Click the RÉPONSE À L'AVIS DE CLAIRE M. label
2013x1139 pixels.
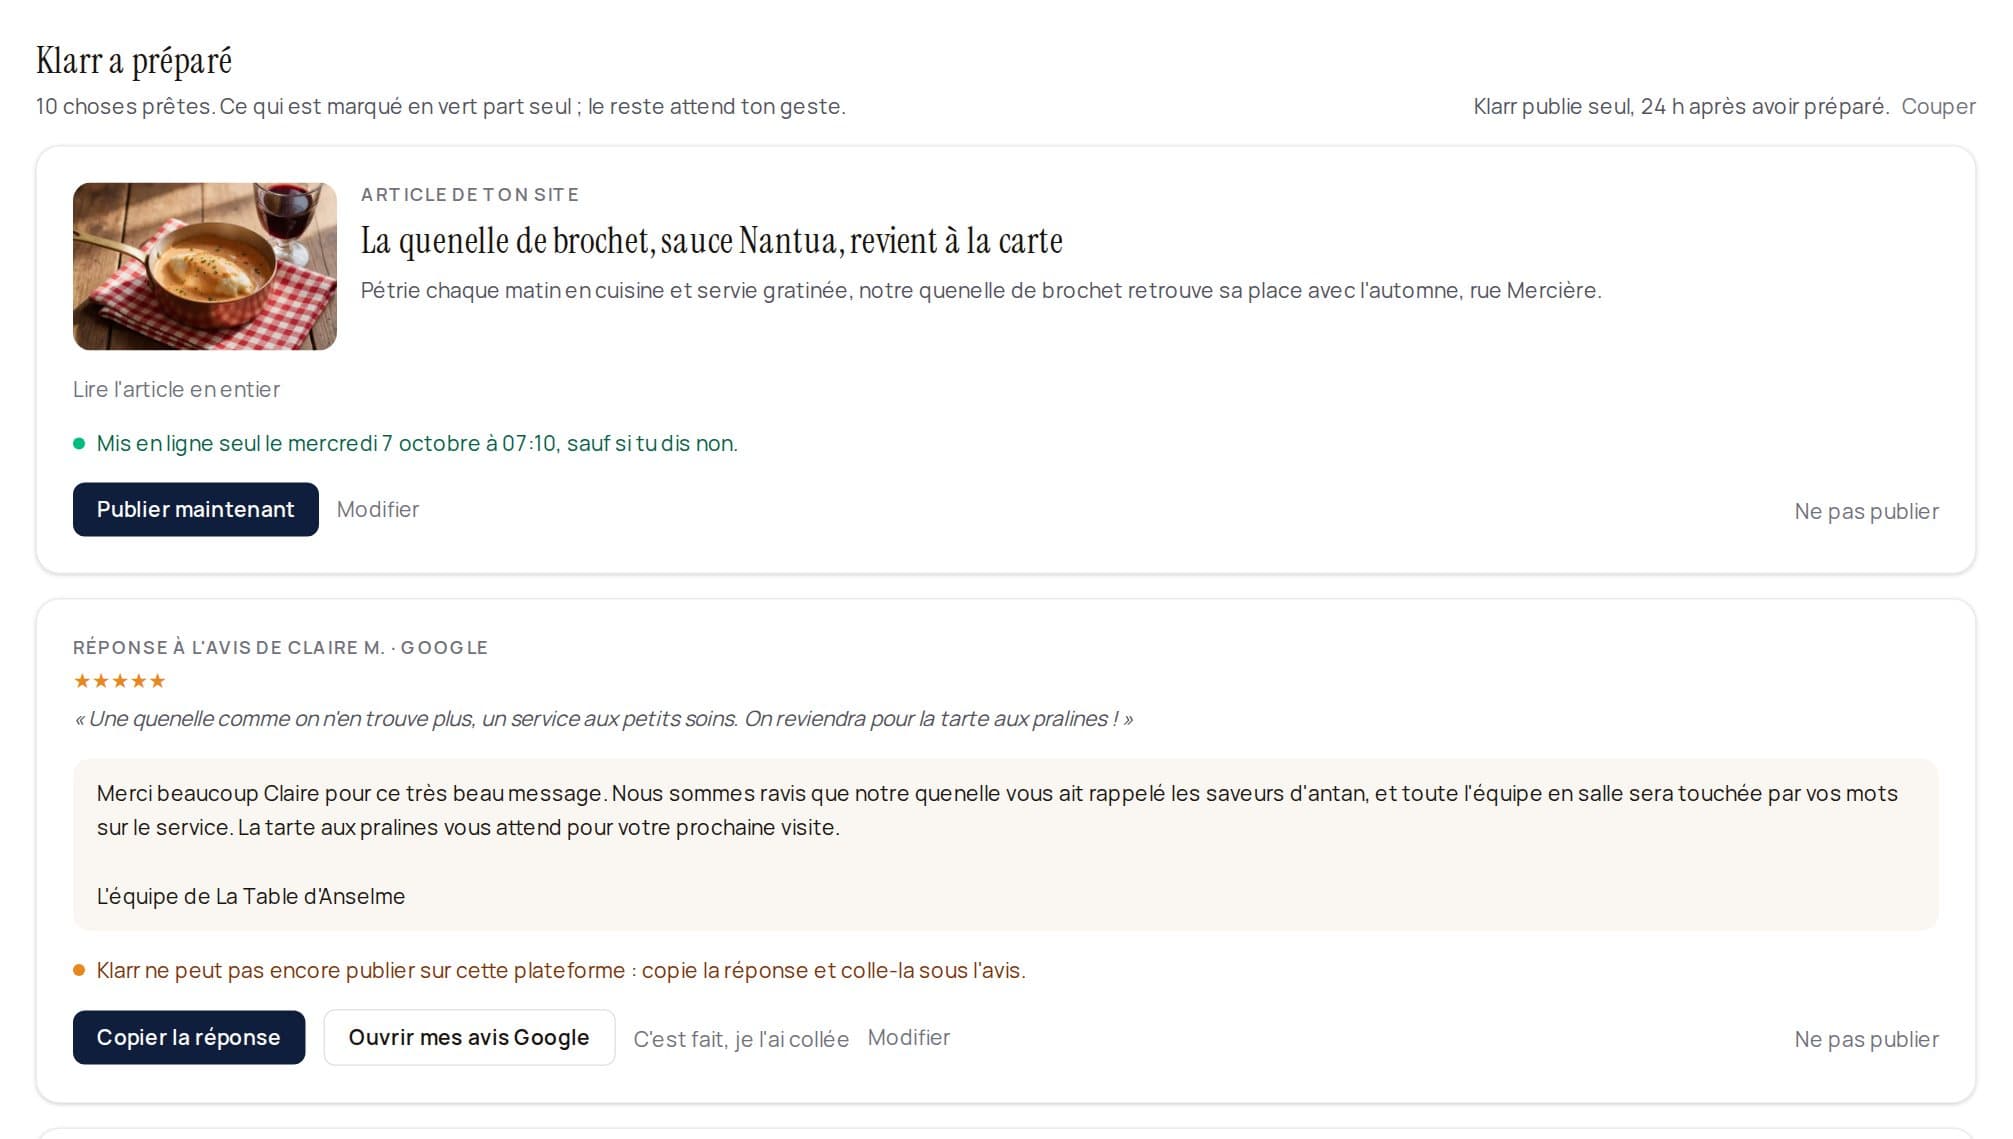pyautogui.click(x=280, y=648)
